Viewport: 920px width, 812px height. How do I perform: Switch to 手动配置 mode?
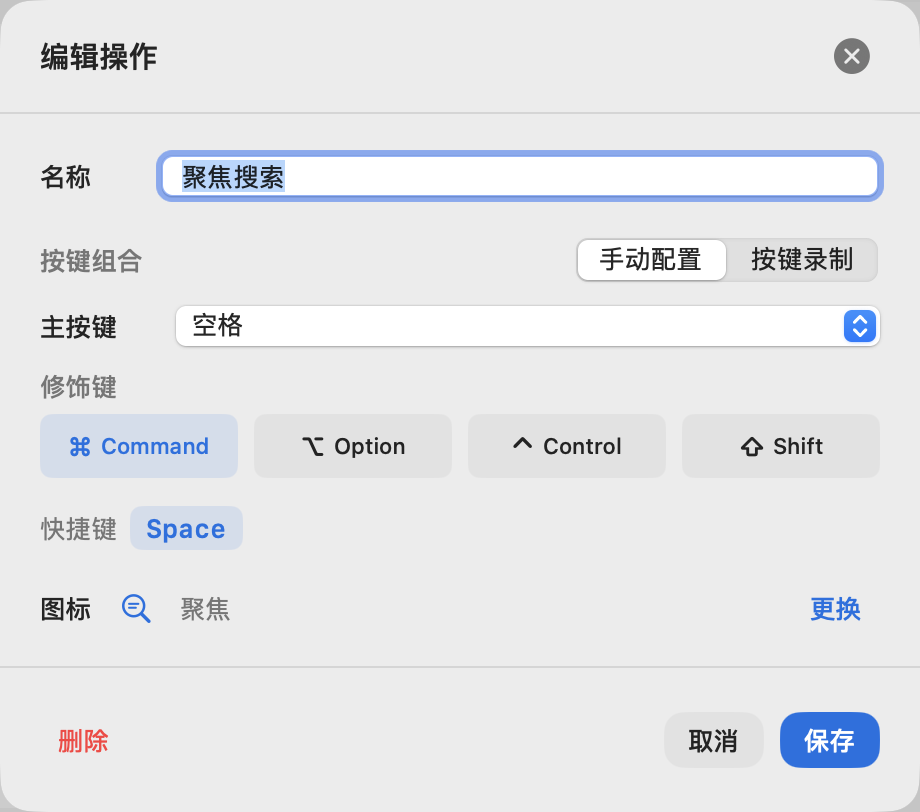tap(651, 259)
